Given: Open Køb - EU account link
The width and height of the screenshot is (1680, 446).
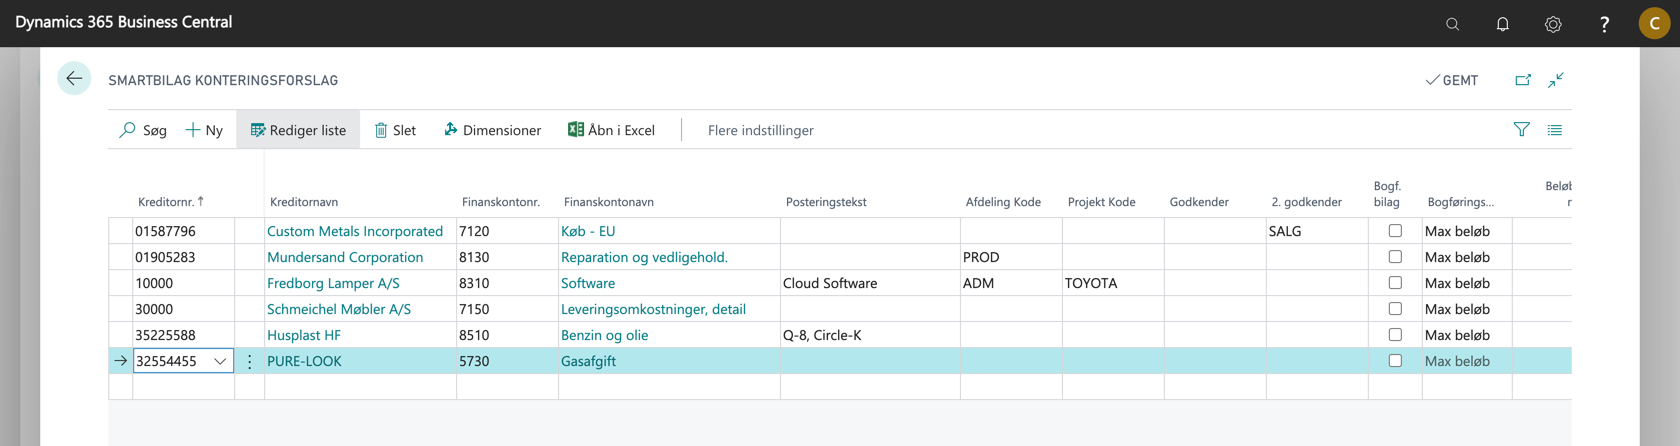Looking at the screenshot, I should pos(588,231).
